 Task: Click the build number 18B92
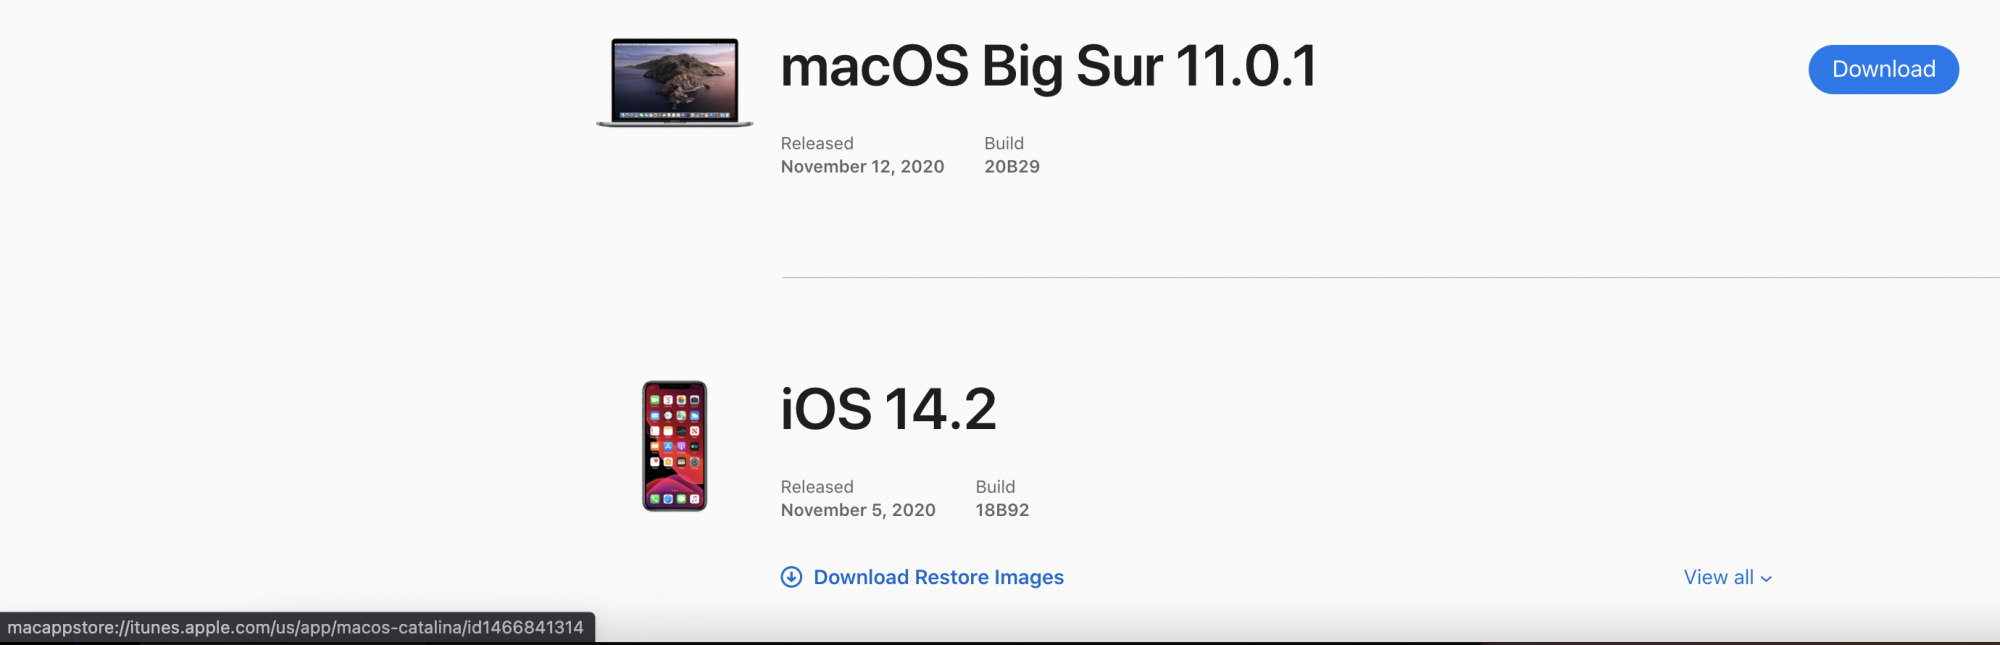(x=1002, y=510)
